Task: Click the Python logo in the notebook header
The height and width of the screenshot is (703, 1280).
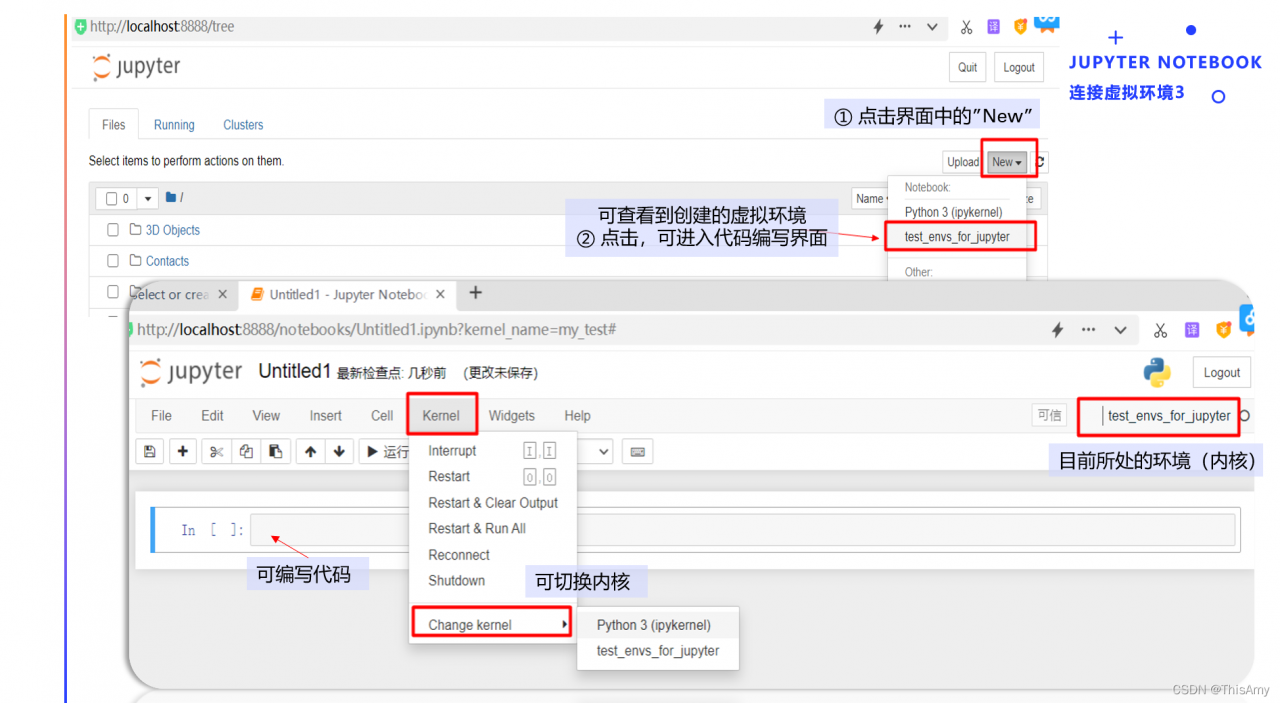Action: 1157,373
